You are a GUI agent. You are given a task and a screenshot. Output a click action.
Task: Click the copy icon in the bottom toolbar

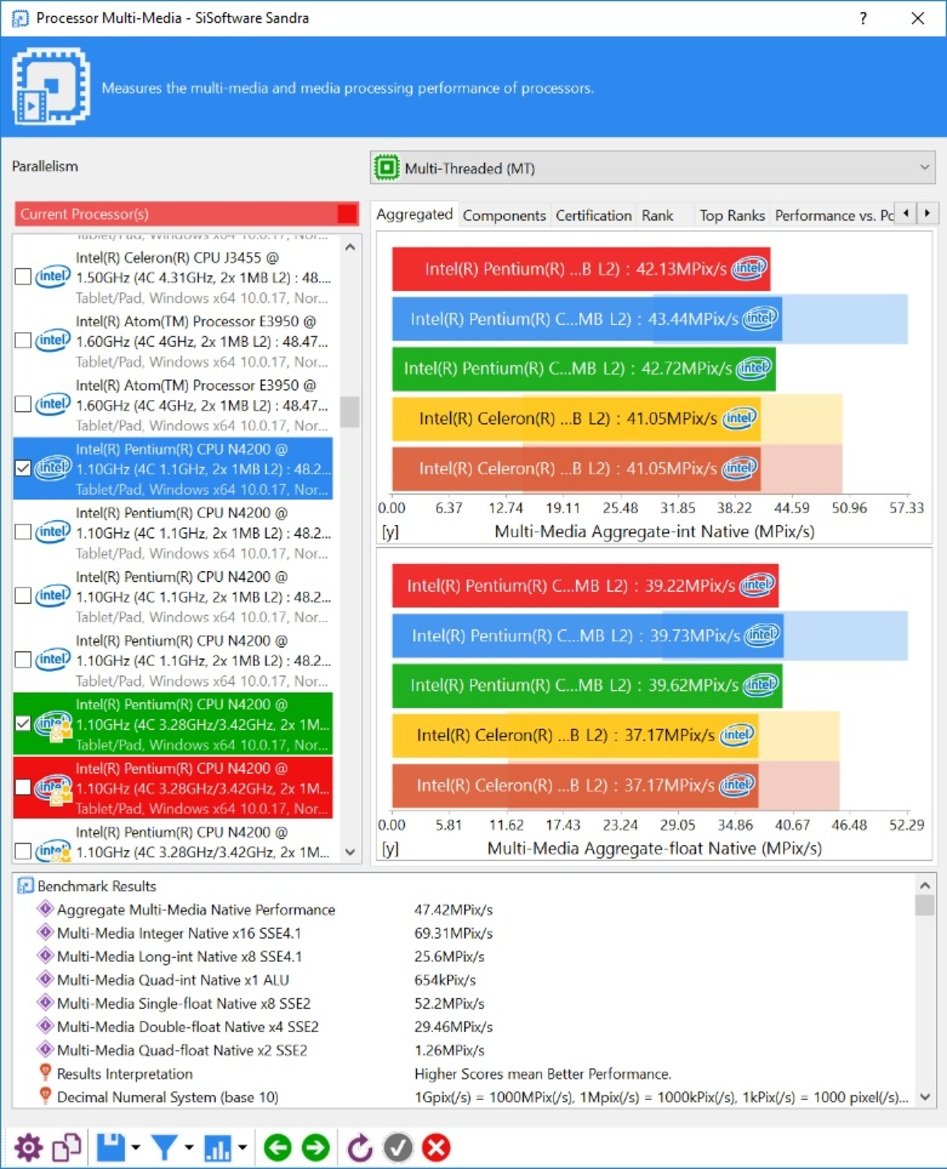[66, 1147]
